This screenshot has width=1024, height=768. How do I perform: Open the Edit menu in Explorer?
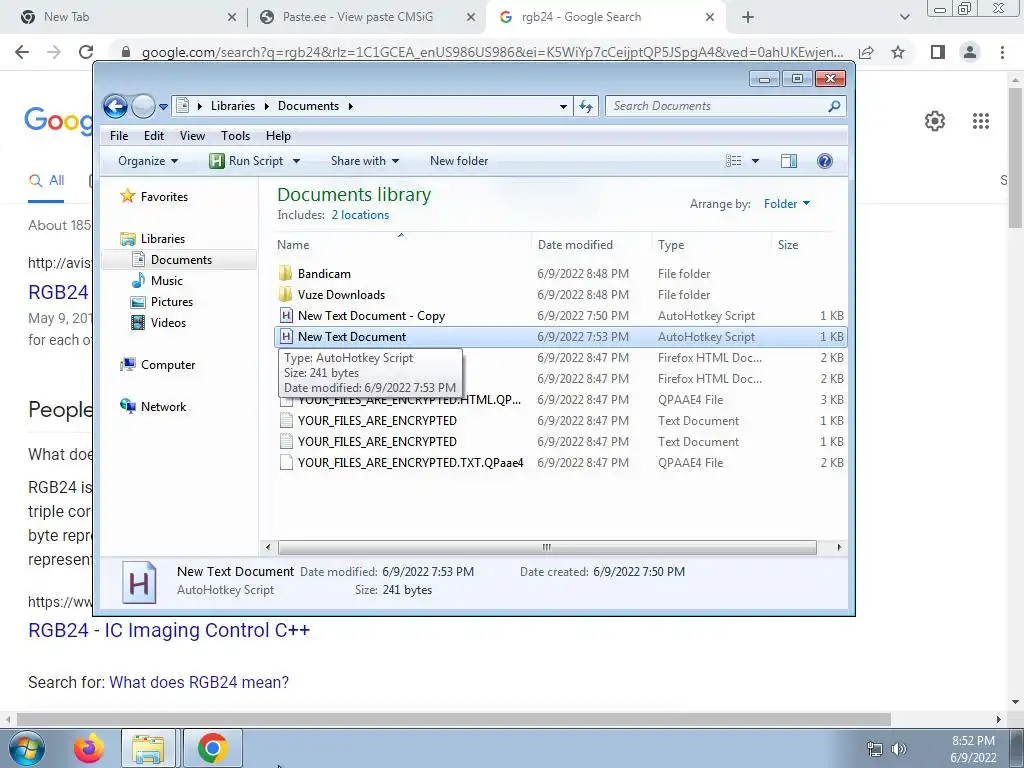154,136
